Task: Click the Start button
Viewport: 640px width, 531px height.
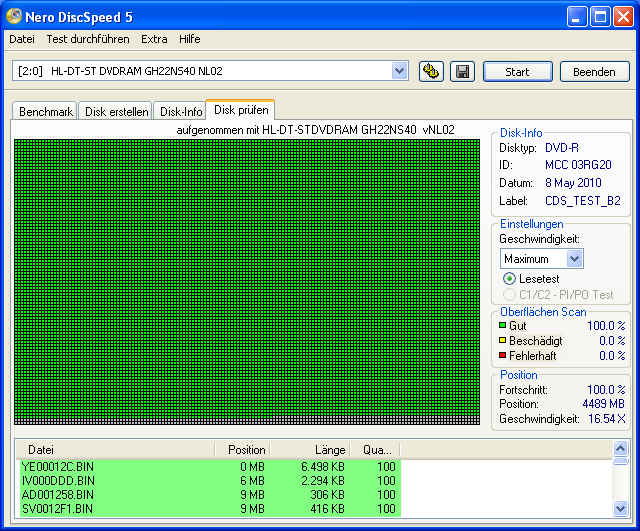Action: click(x=518, y=72)
